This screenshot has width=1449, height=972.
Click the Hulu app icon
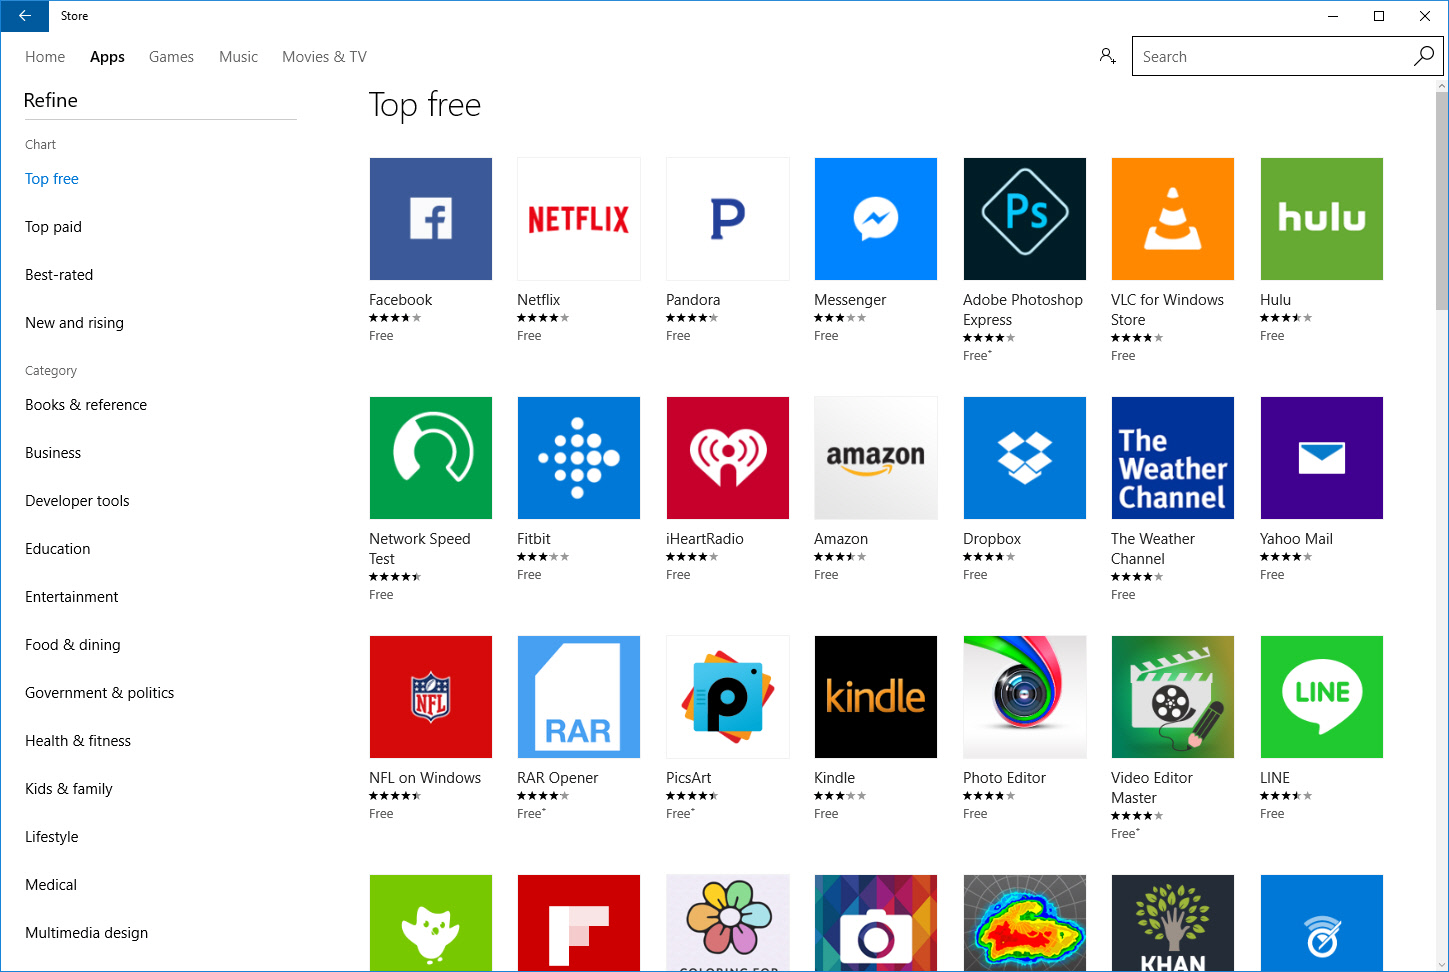(x=1322, y=219)
